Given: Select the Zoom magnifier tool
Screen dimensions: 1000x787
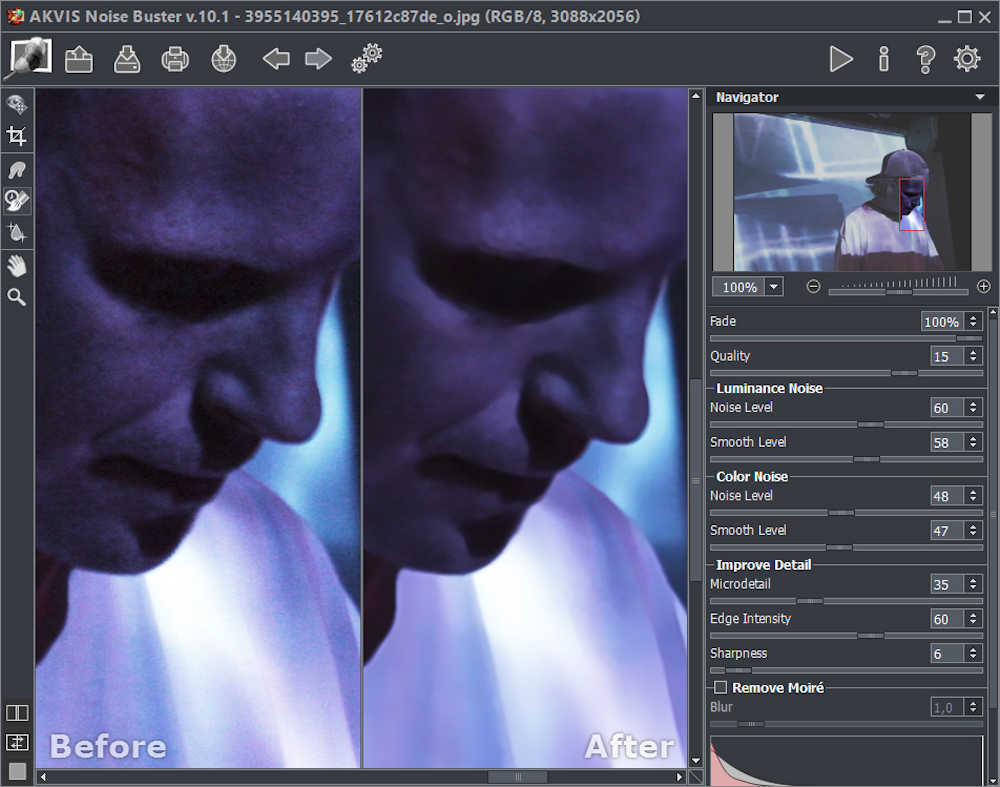Looking at the screenshot, I should pos(17,297).
